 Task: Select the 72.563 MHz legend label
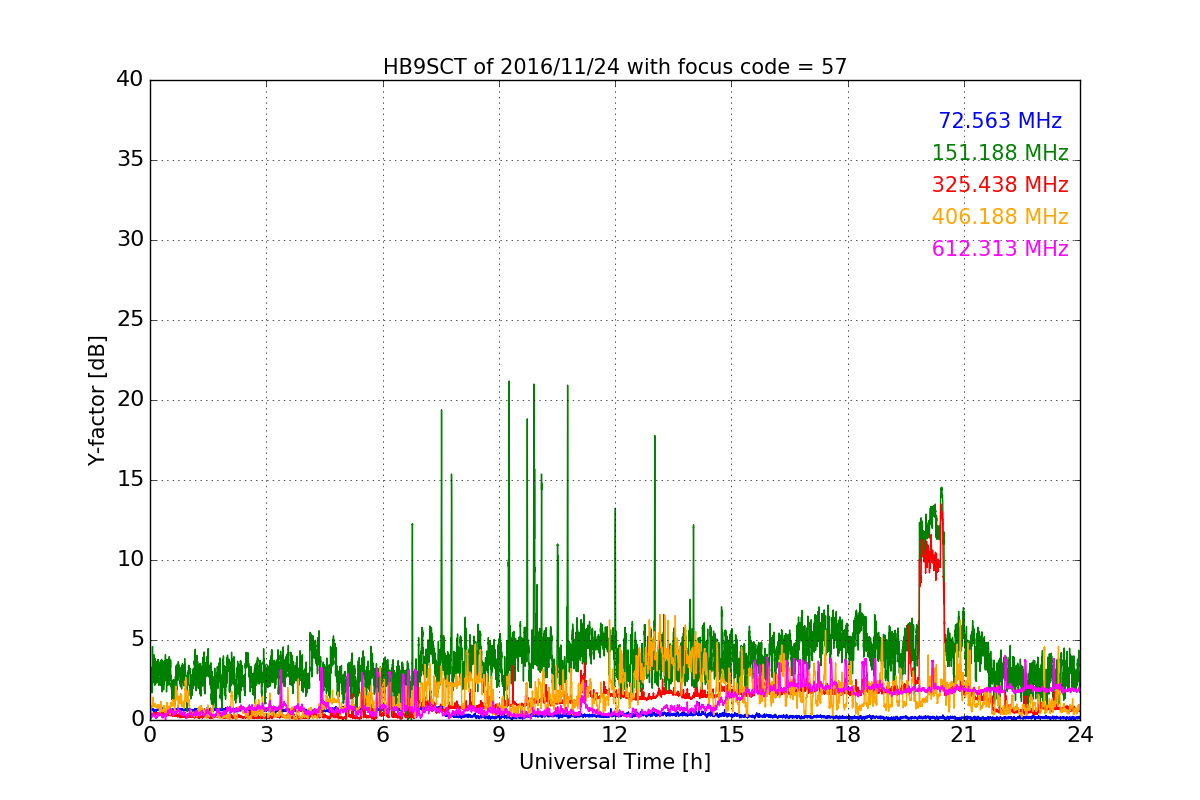click(x=1000, y=121)
